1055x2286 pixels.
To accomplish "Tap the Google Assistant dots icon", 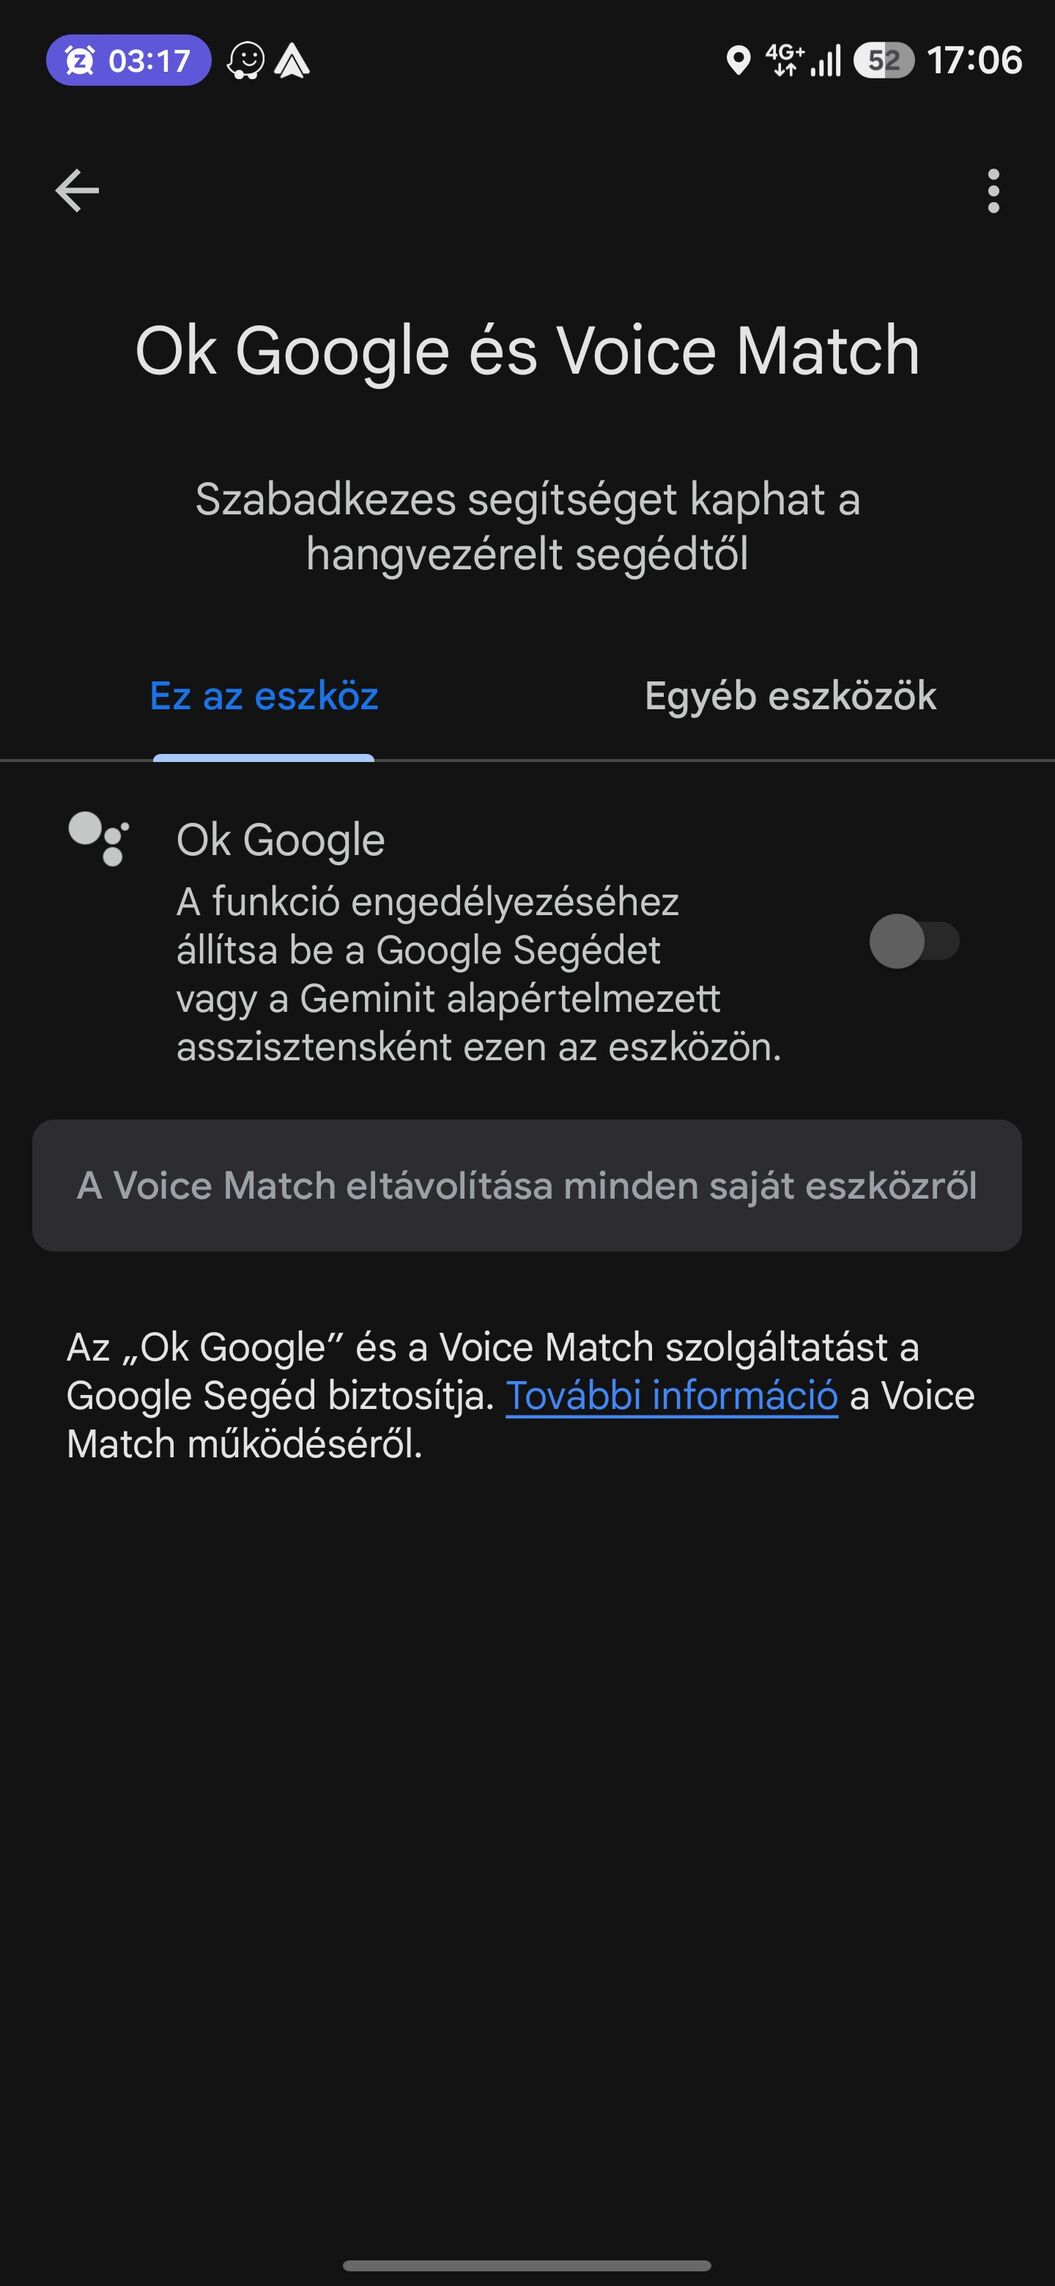I will [98, 838].
